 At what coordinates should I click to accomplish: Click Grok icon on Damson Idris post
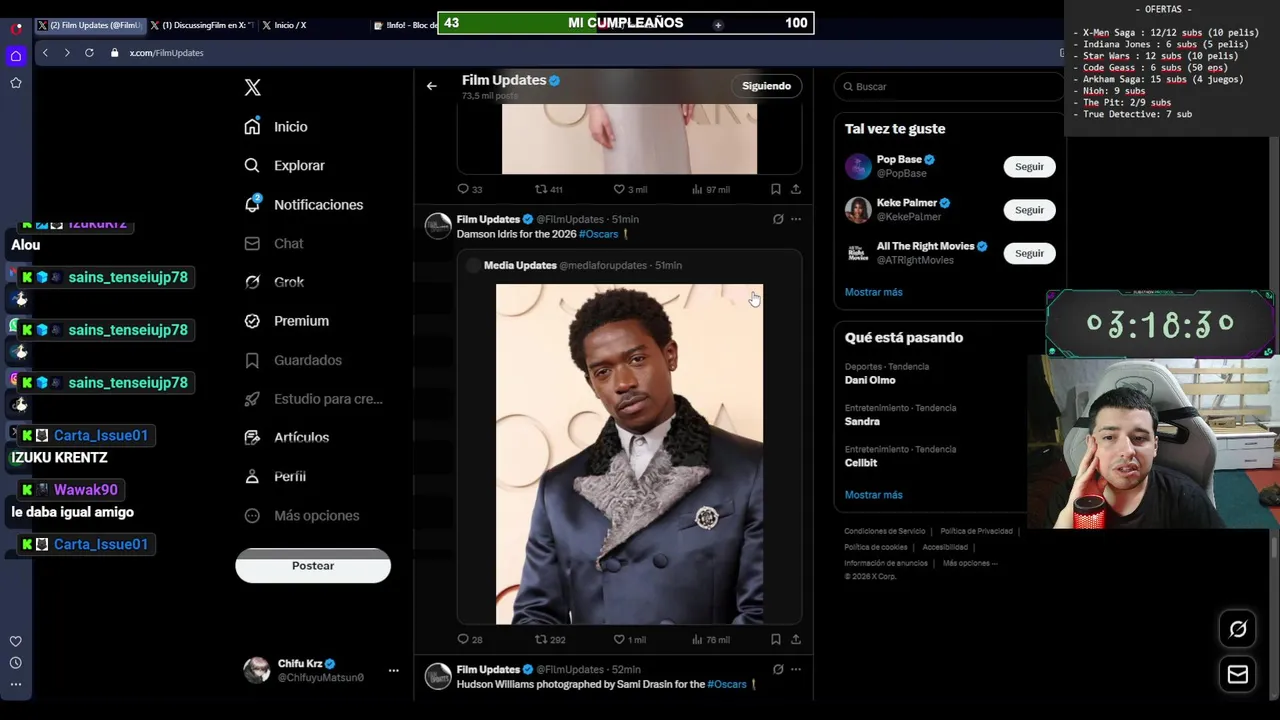[x=778, y=219]
